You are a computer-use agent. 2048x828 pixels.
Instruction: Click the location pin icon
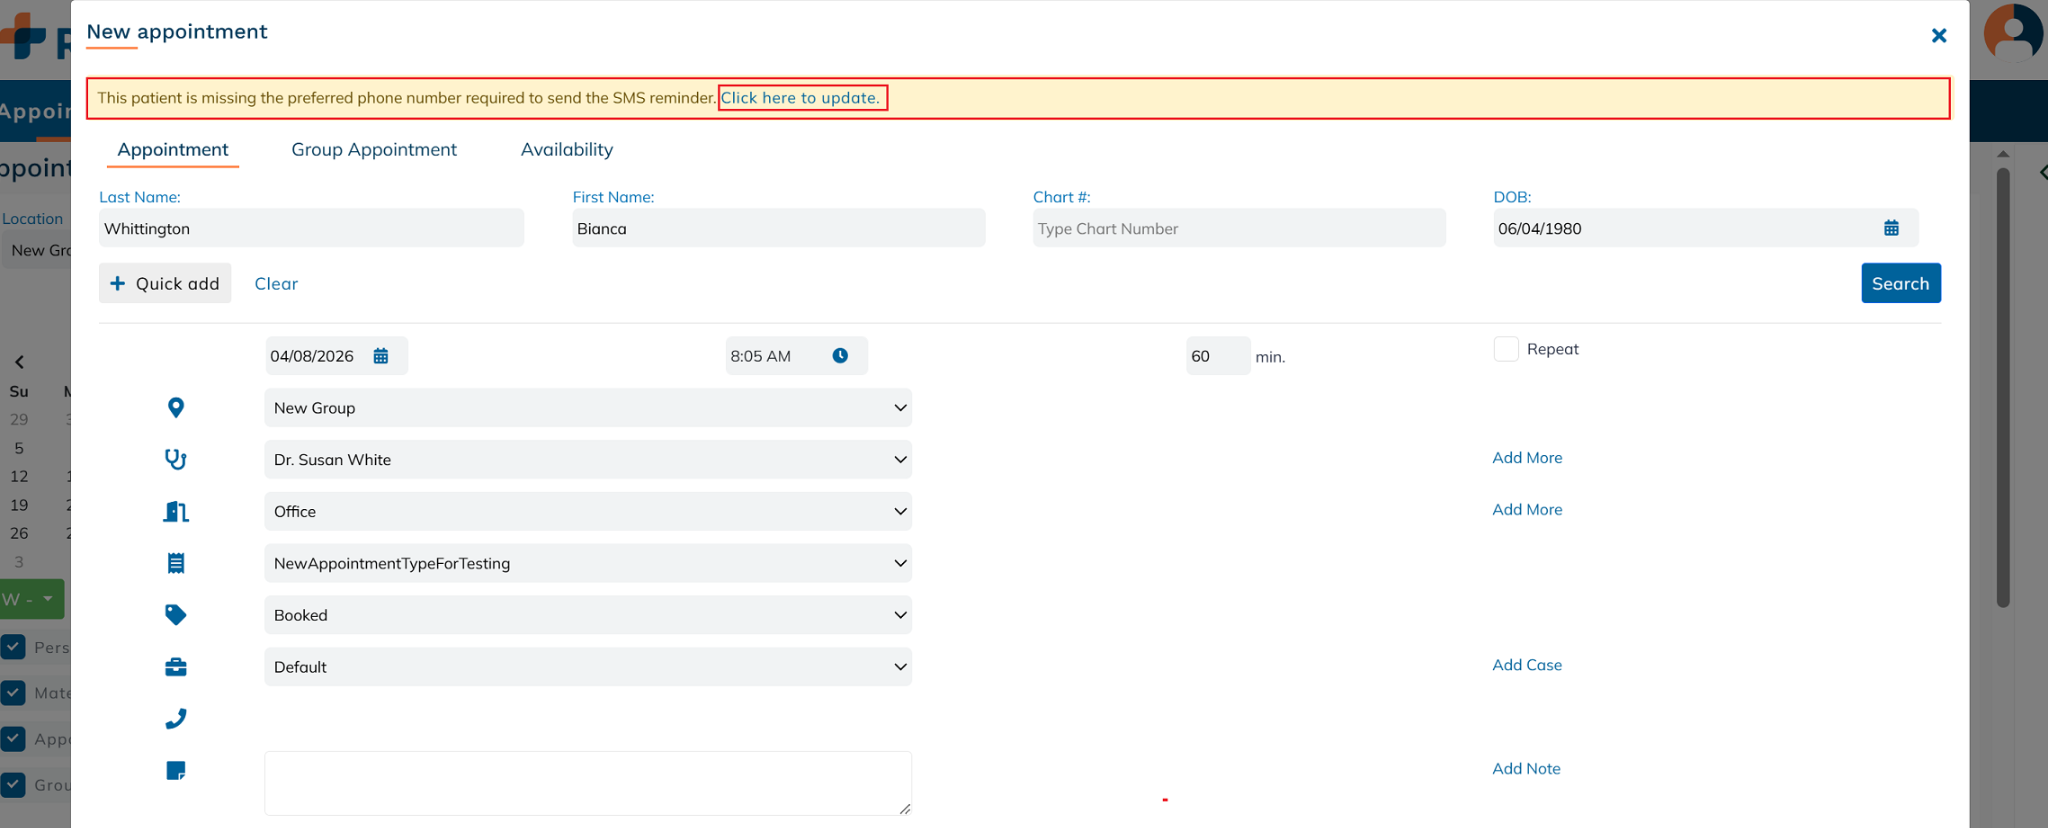(176, 408)
